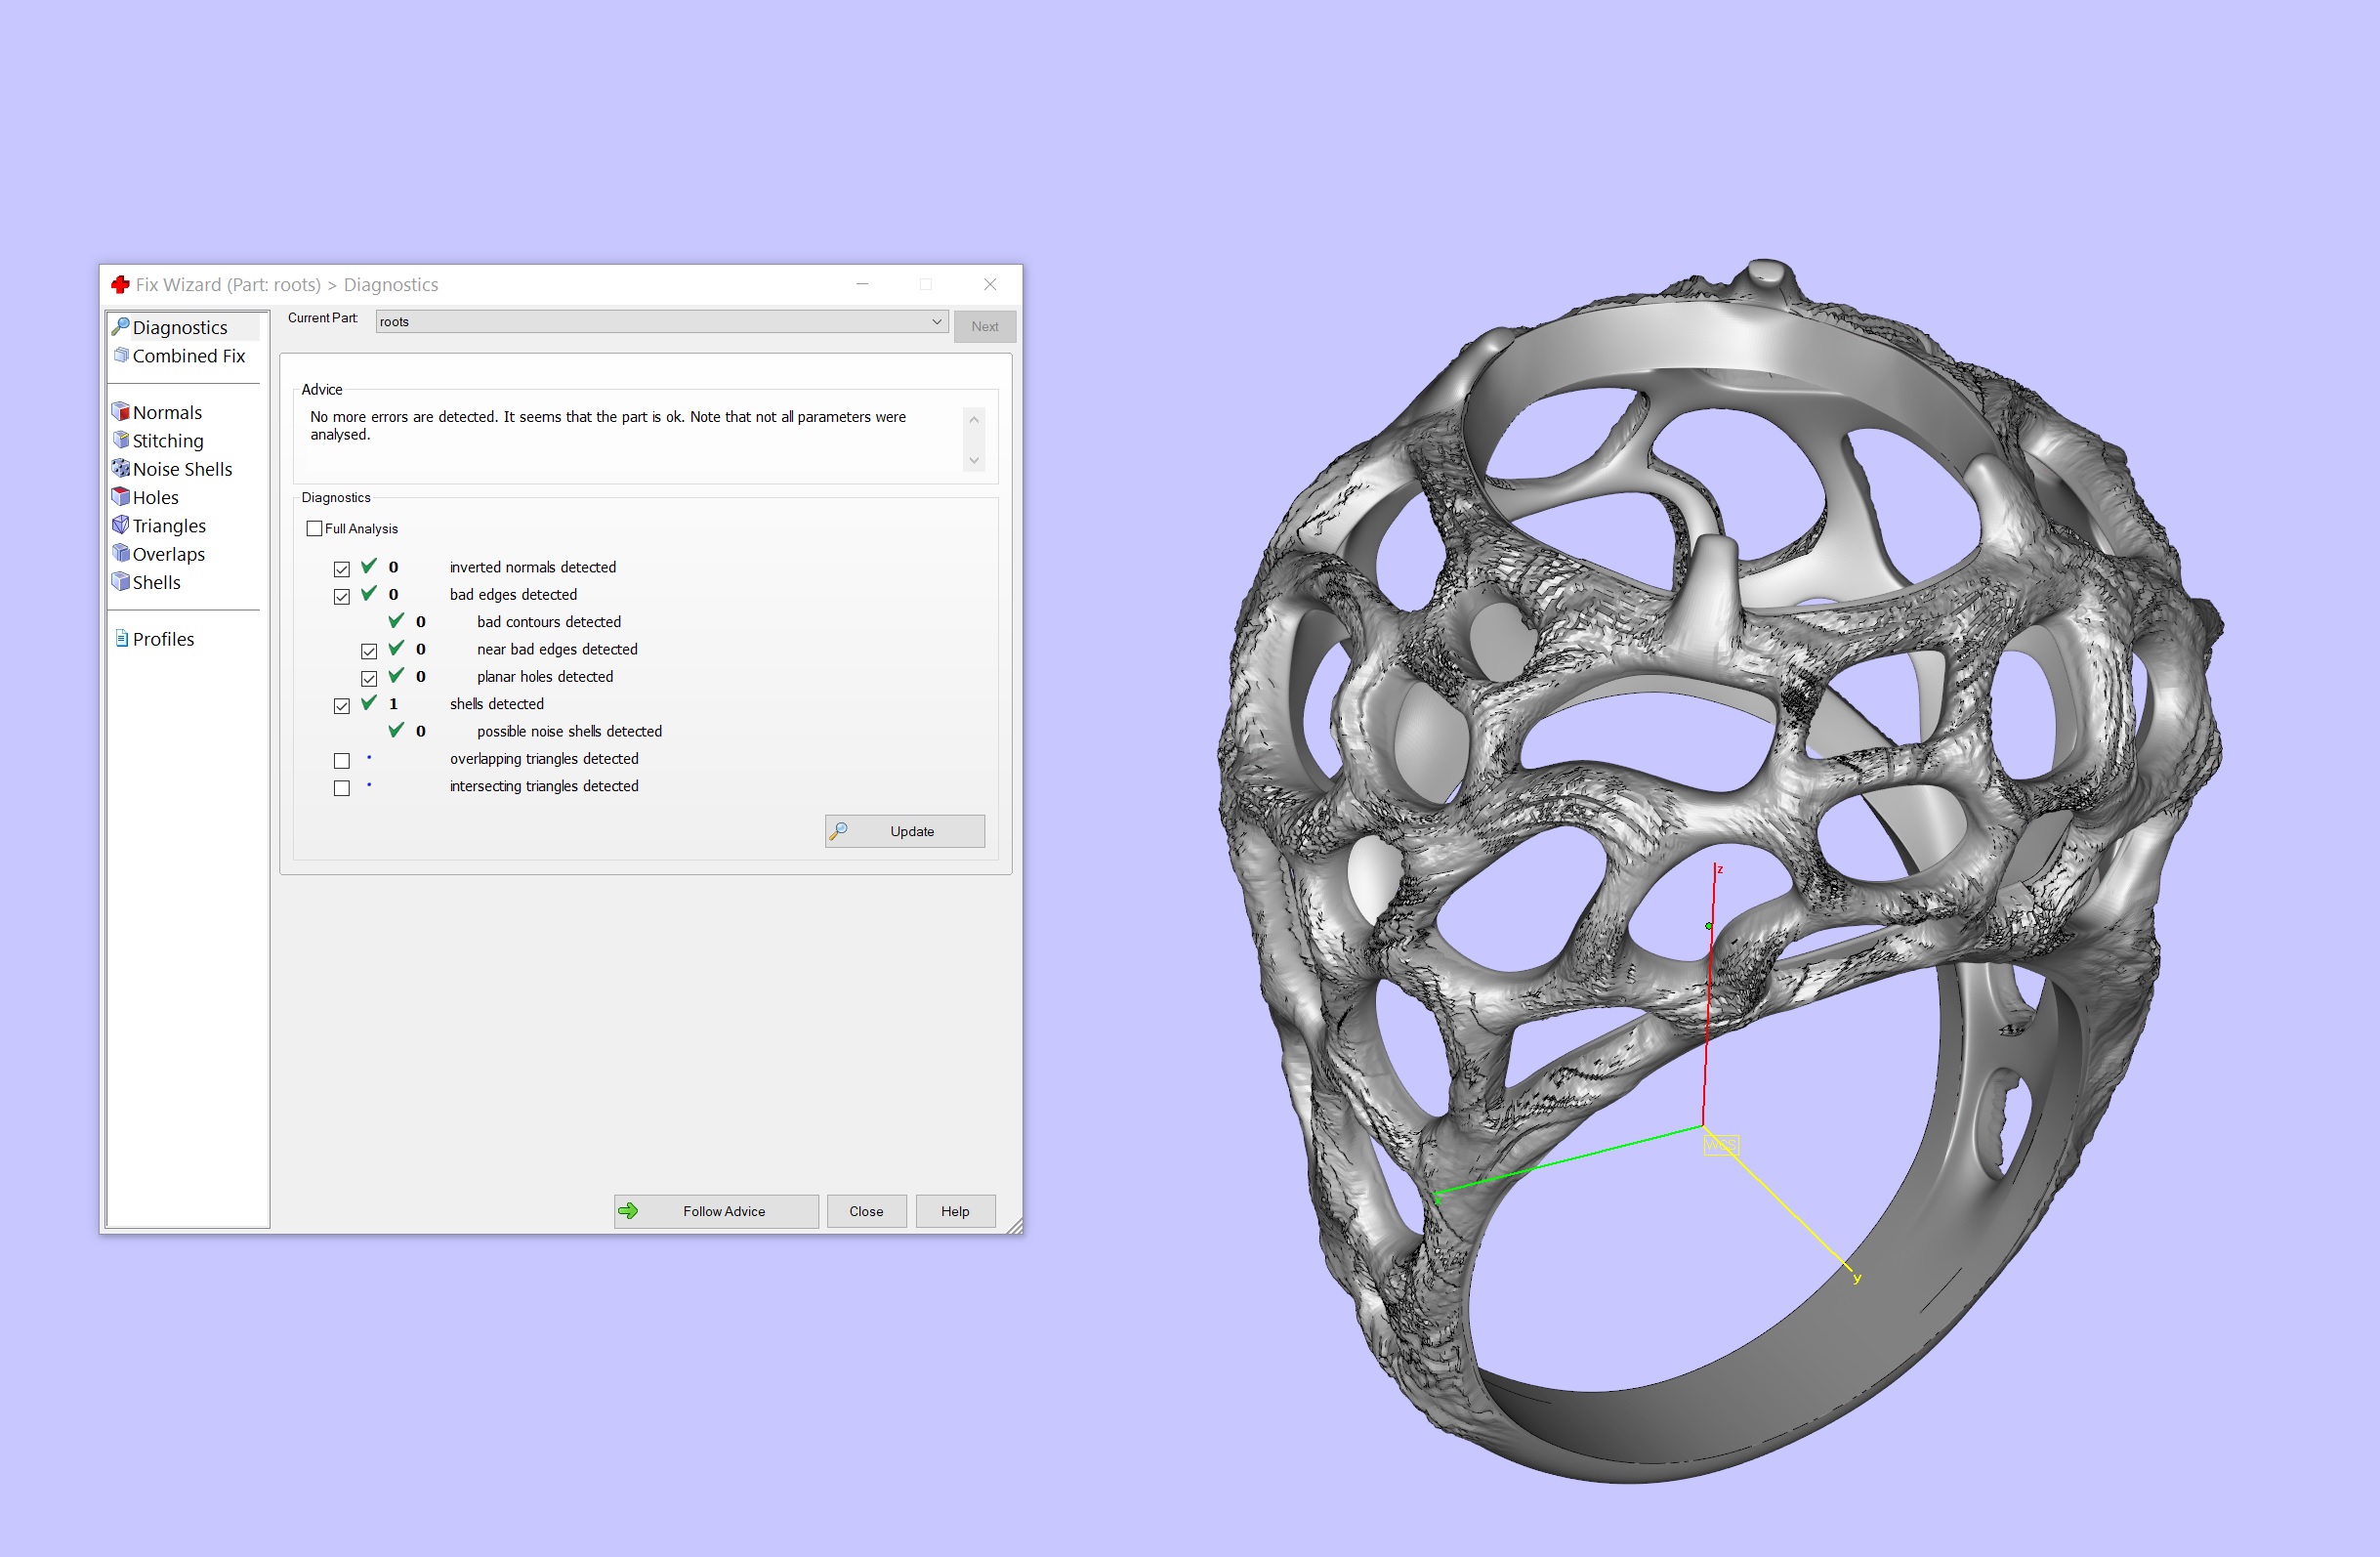Screen dimensions: 2380x1557
Task: Open the Overlaps fixing tool
Action: 168,553
